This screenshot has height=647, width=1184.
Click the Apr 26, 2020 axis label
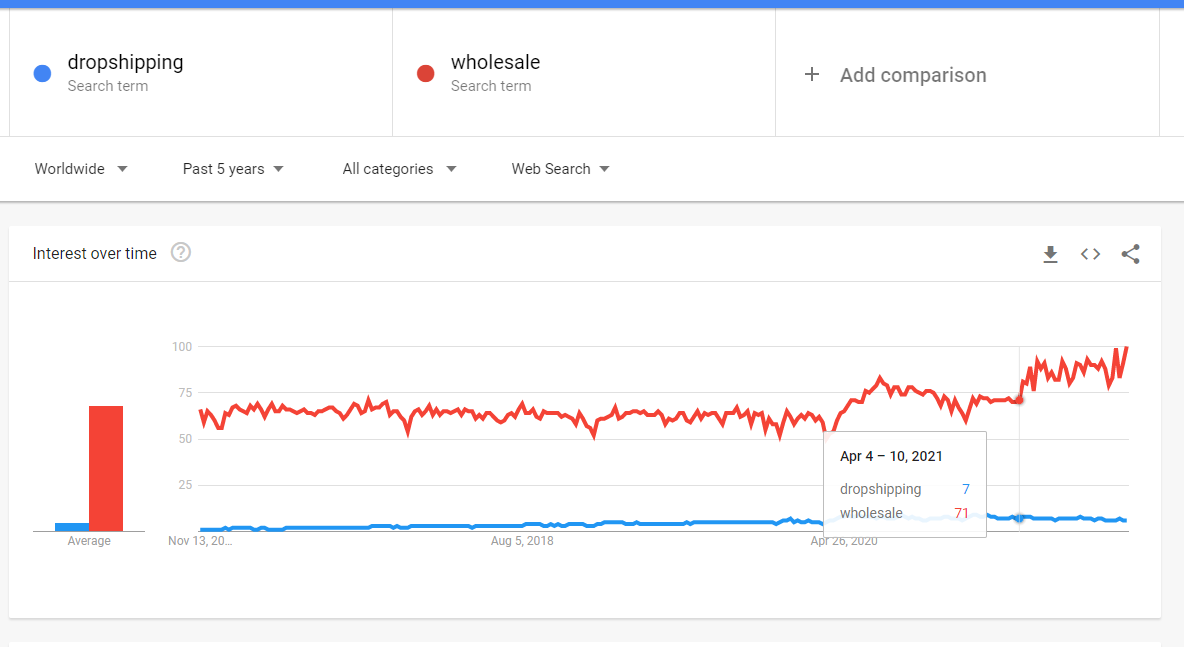point(843,541)
